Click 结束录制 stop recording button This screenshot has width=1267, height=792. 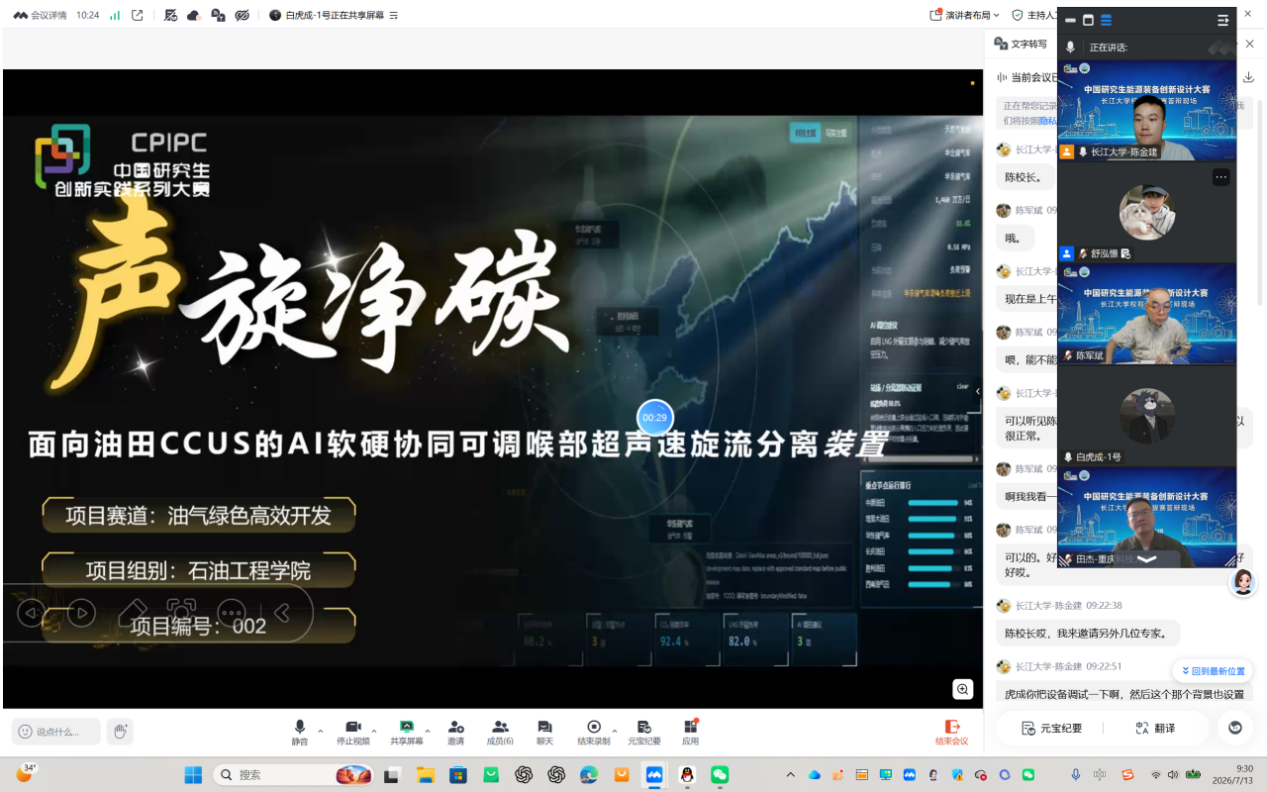point(594,732)
